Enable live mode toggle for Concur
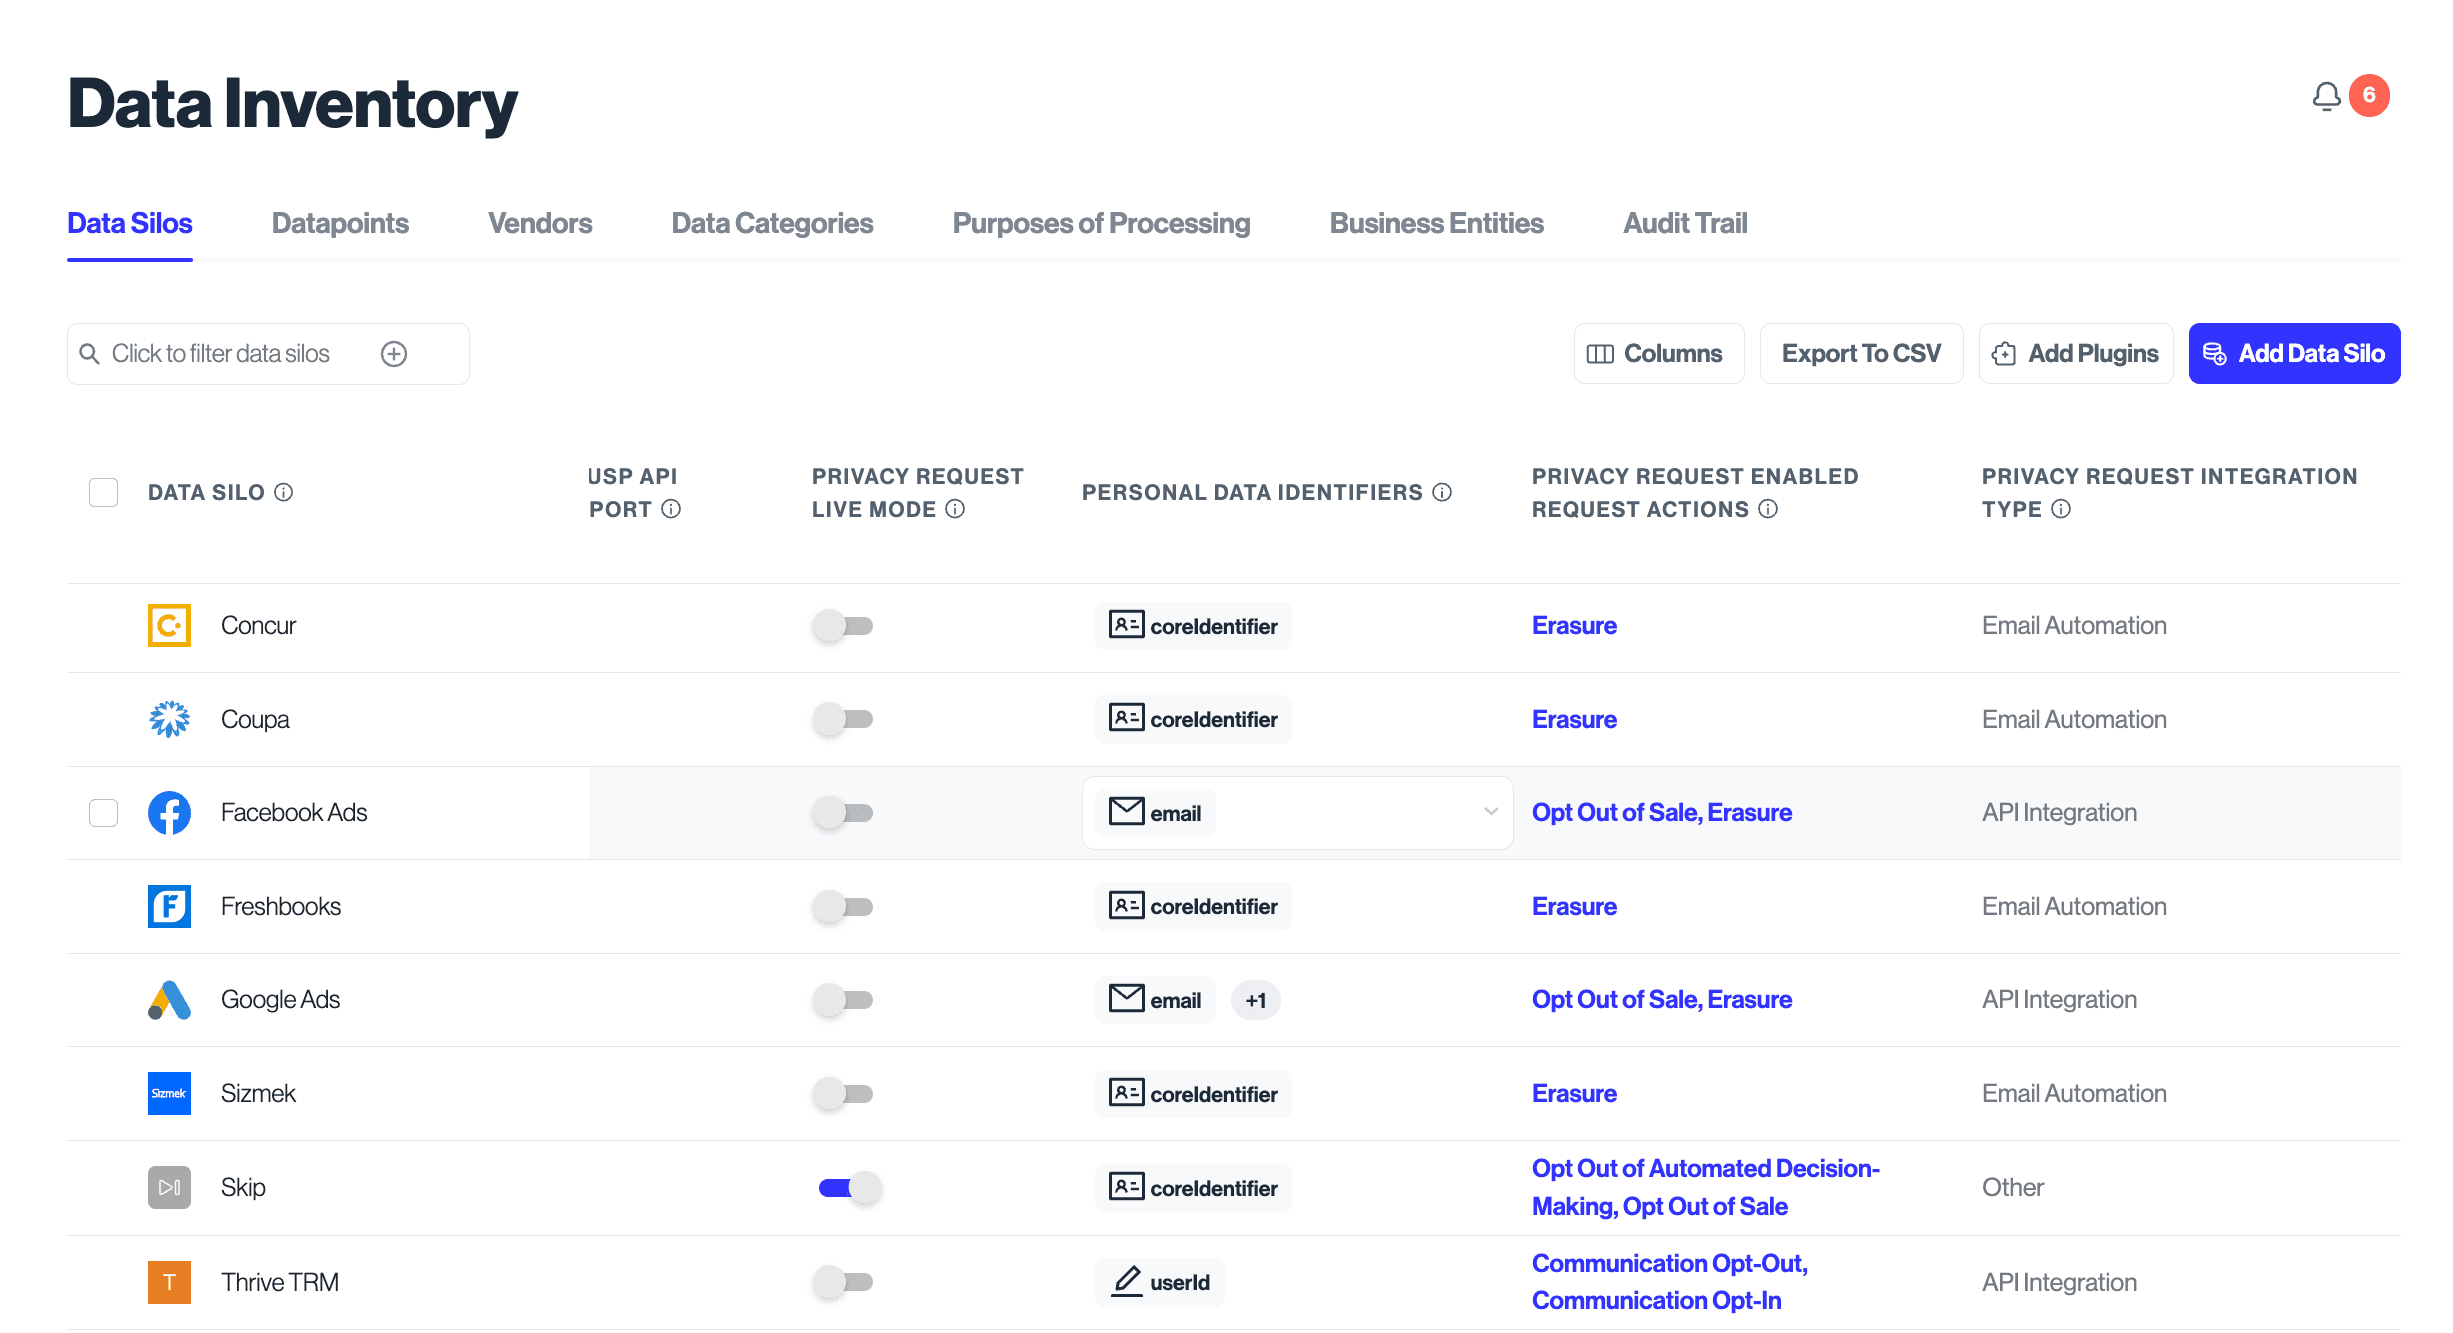 pyautogui.click(x=842, y=626)
